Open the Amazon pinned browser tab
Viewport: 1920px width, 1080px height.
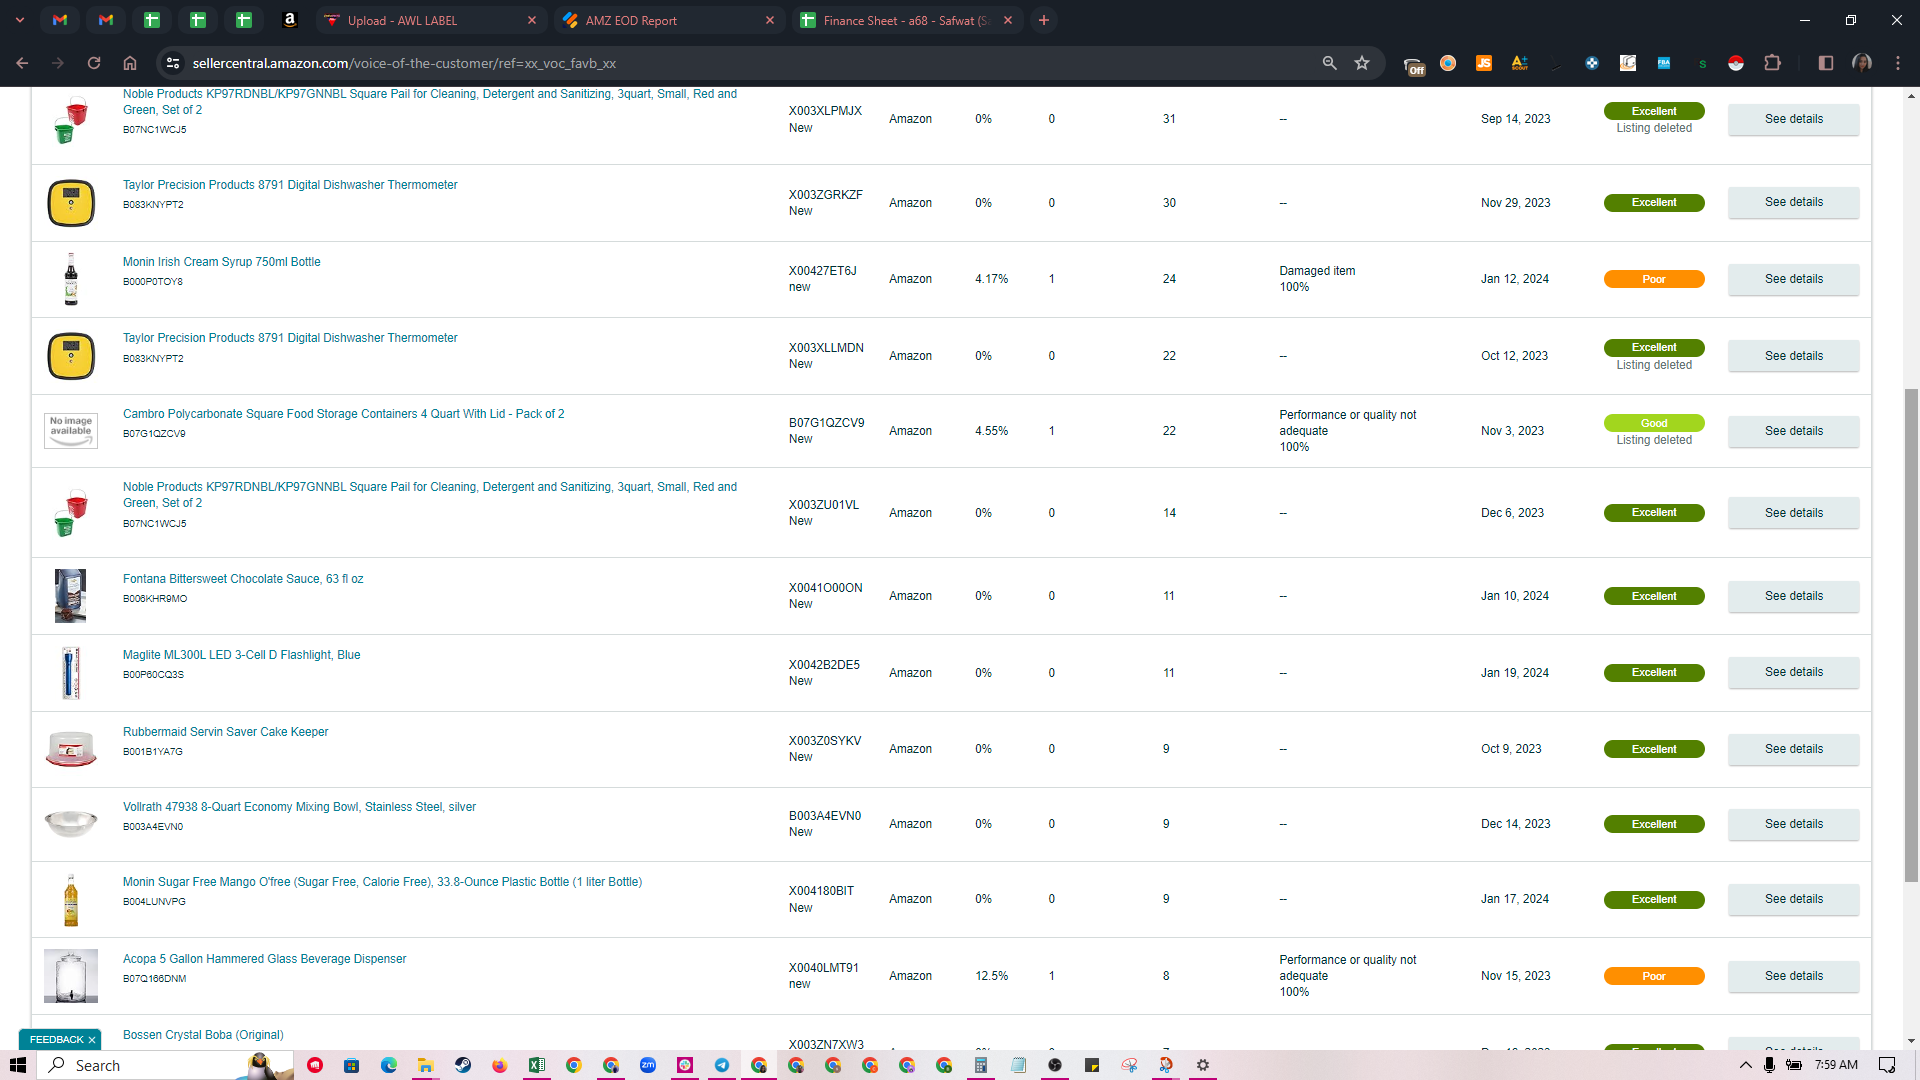click(289, 20)
